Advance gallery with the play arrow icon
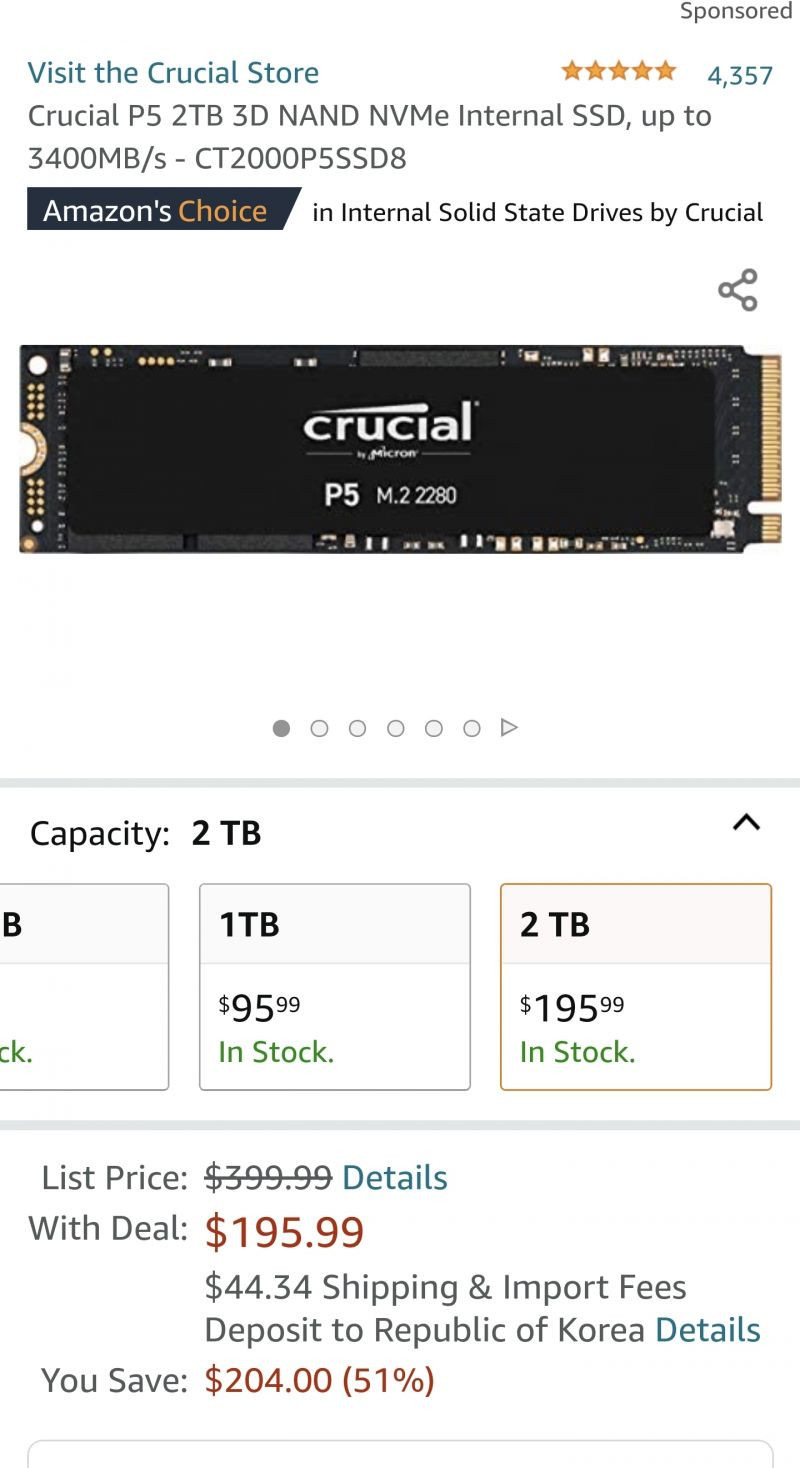The height and width of the screenshot is (1468, 800). tap(509, 728)
